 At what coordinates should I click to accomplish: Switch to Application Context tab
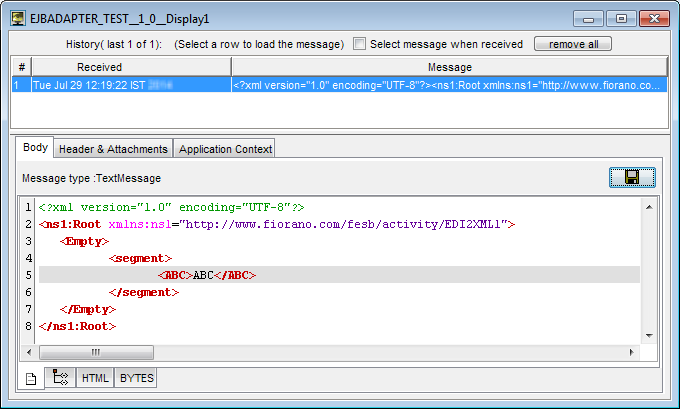click(224, 149)
